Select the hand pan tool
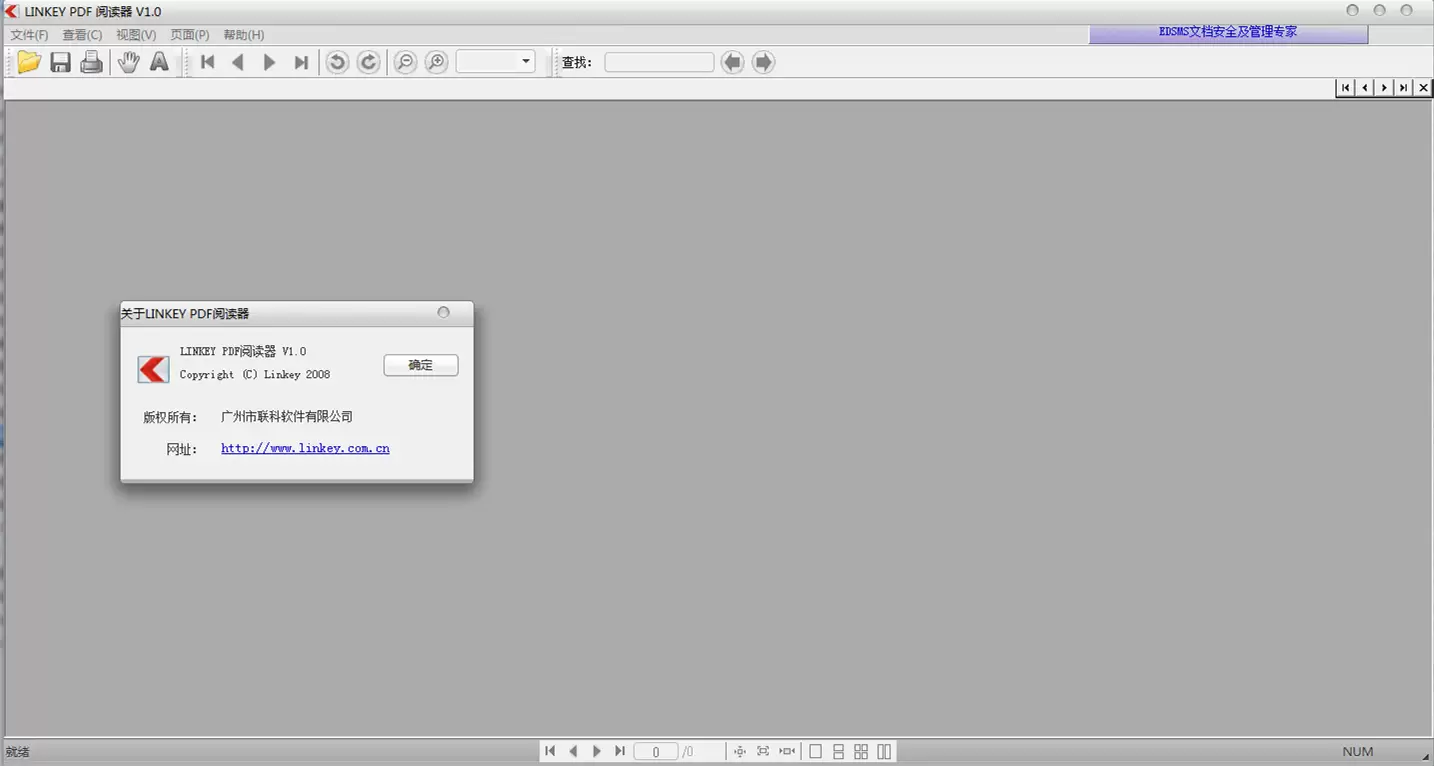The width and height of the screenshot is (1434, 766). [128, 62]
